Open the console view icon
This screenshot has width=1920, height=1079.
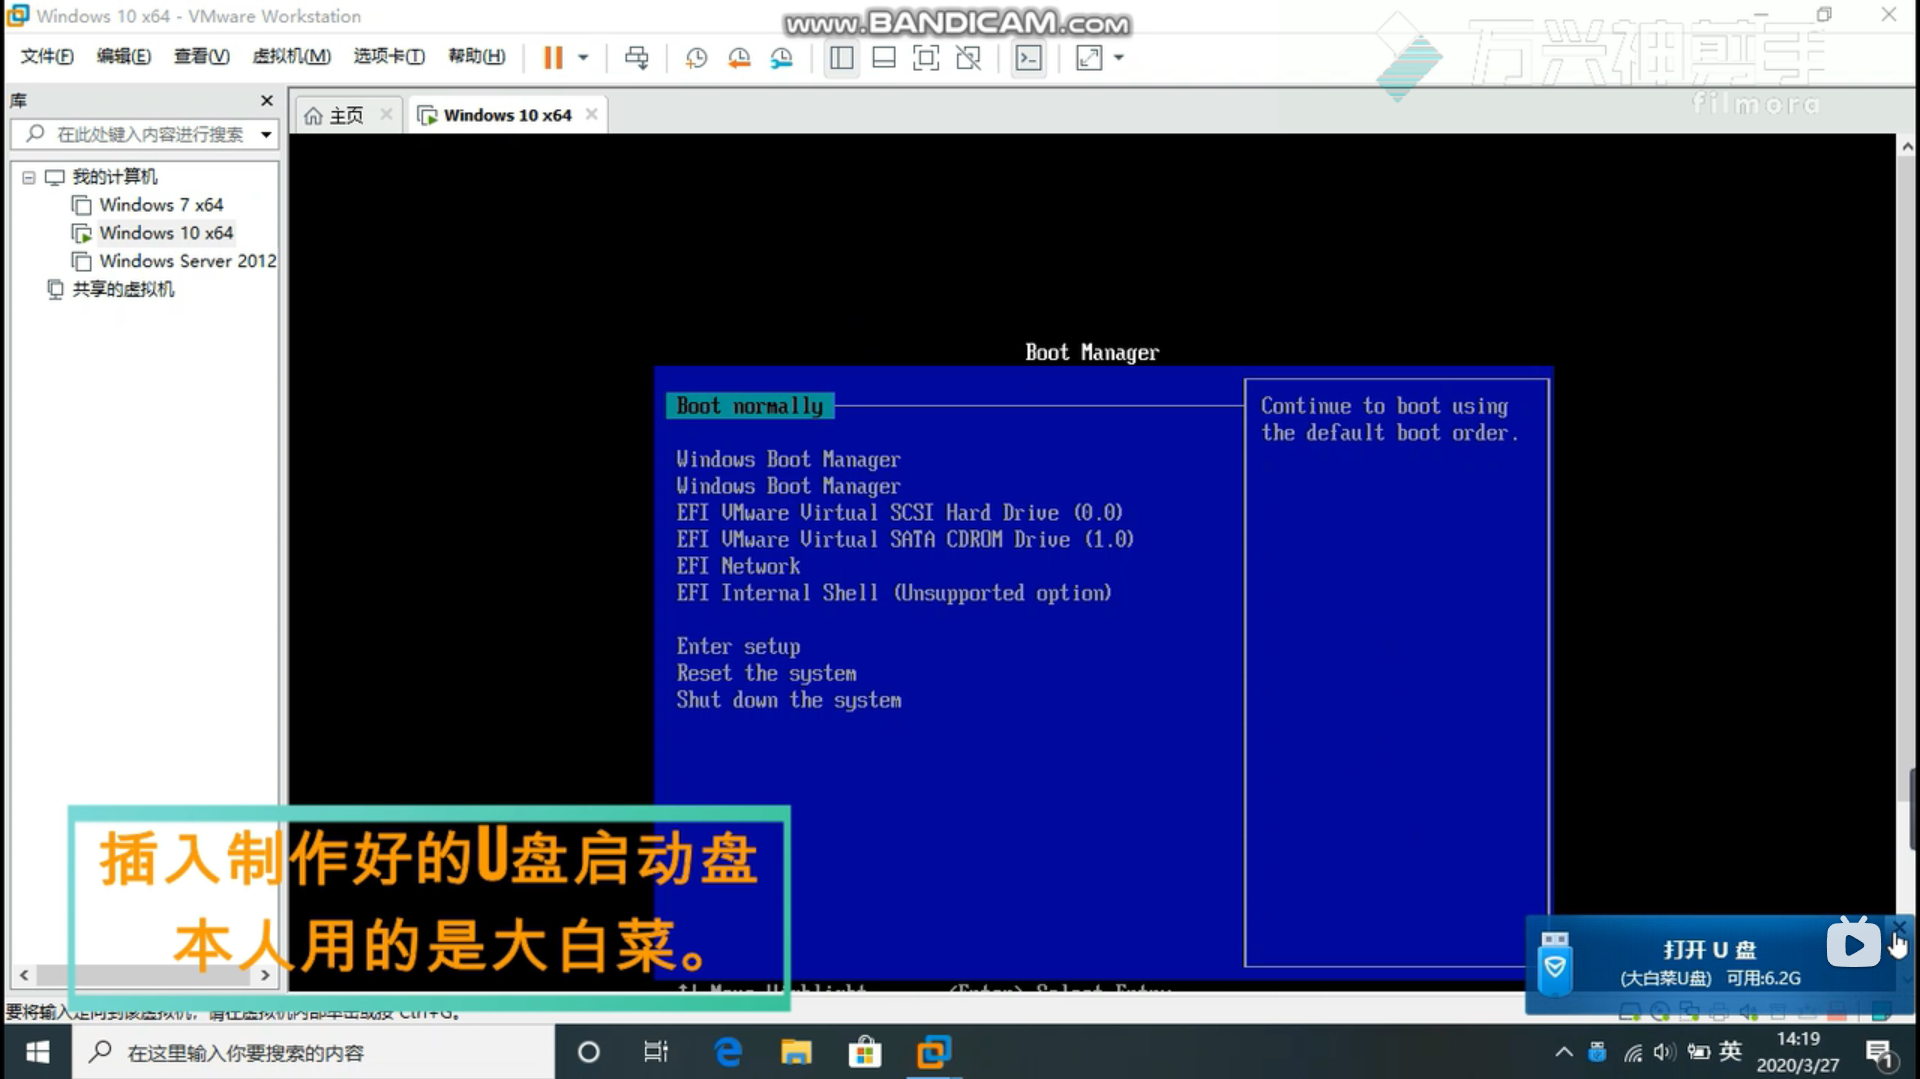1028,58
